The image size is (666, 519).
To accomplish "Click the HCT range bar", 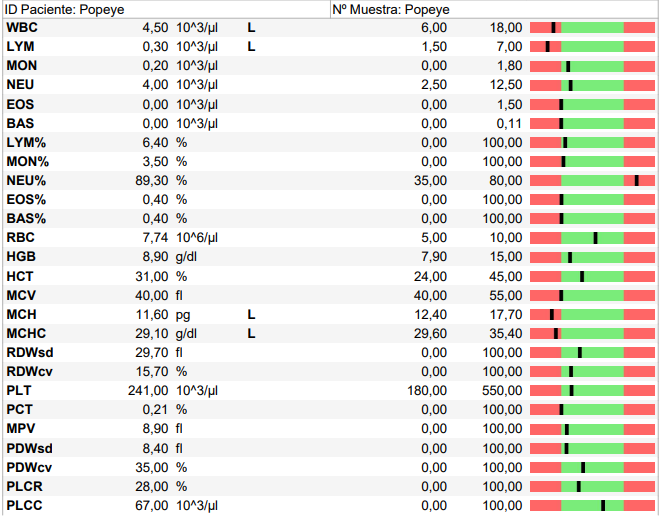I will click(591, 276).
